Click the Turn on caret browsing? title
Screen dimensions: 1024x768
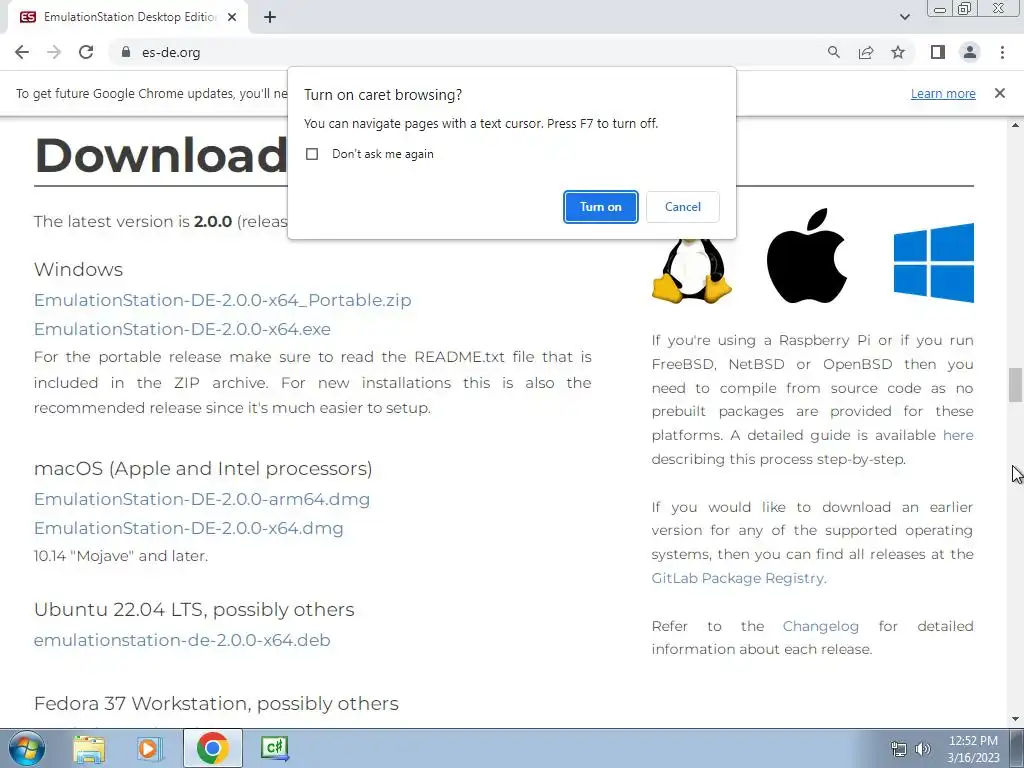[383, 95]
